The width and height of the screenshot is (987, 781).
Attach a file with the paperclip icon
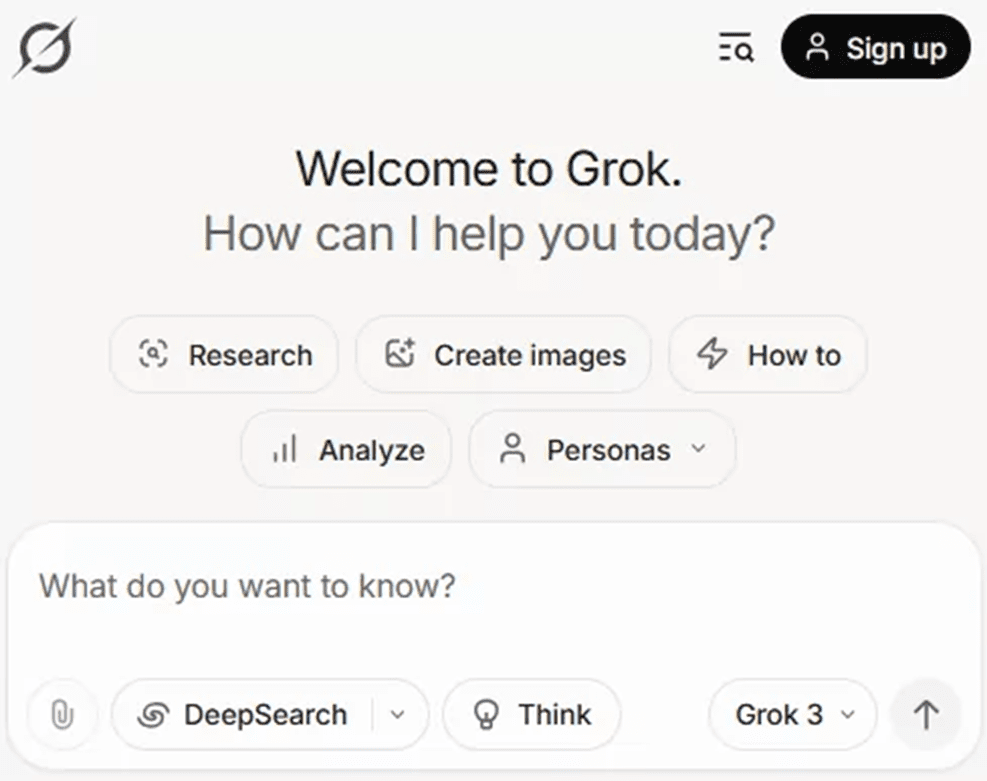click(62, 714)
